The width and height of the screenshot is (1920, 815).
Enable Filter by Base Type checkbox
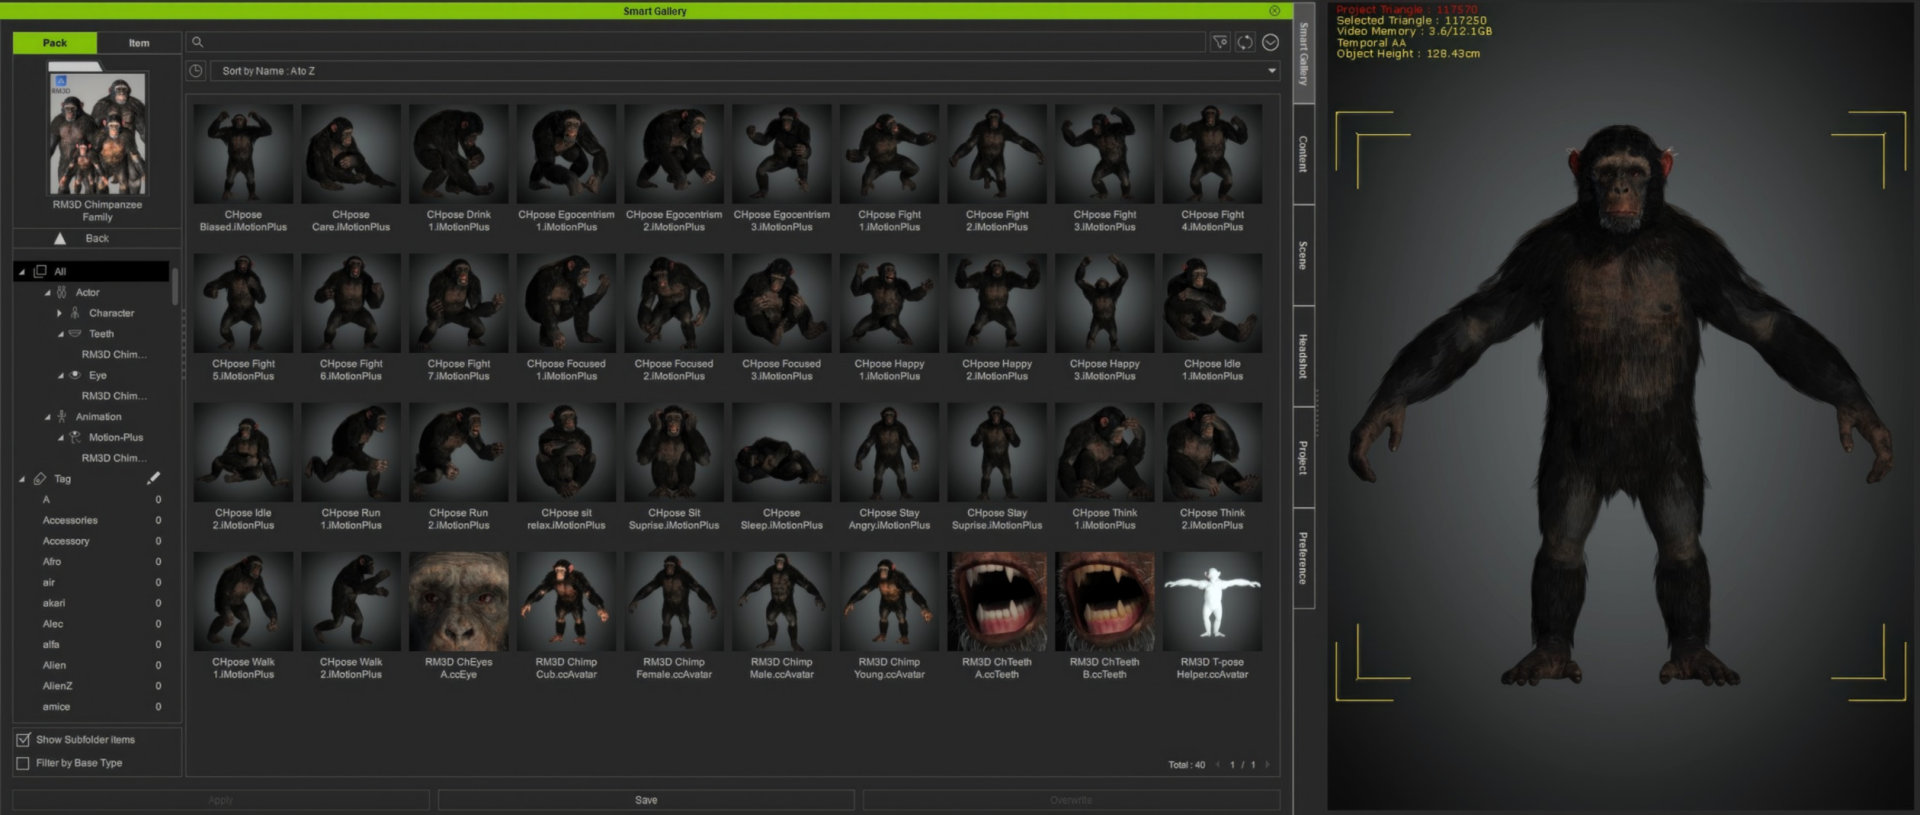pos(23,763)
